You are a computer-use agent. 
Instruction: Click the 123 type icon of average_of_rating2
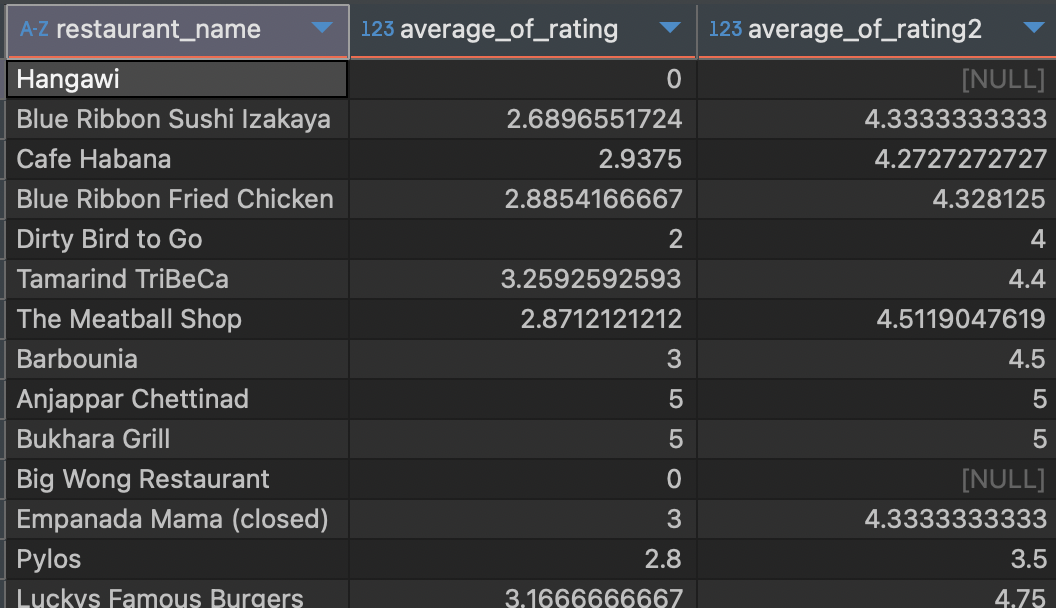pos(725,29)
